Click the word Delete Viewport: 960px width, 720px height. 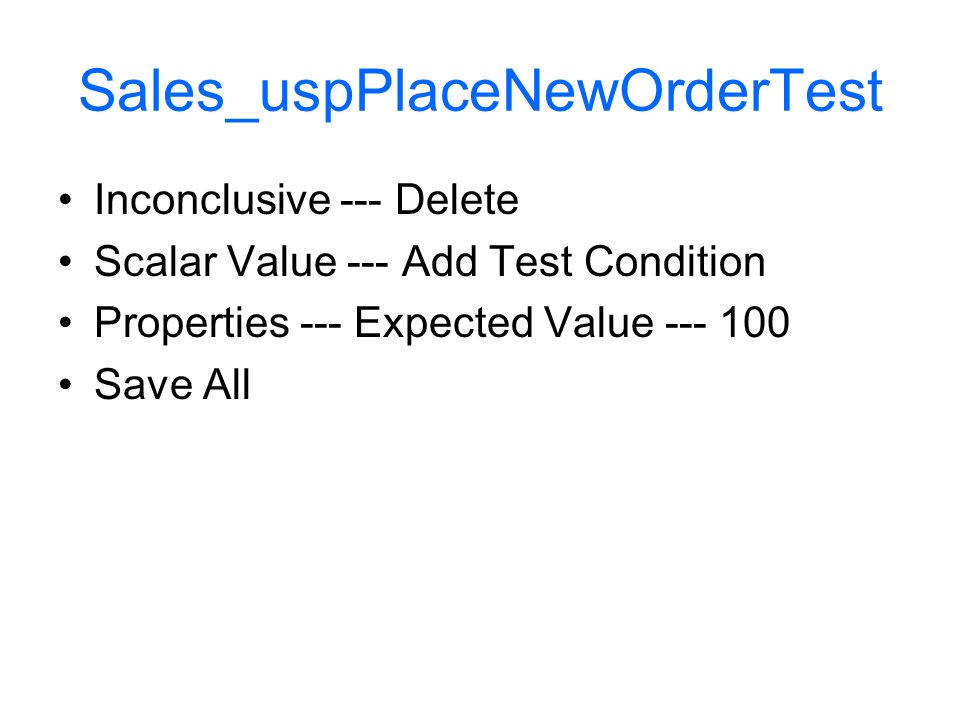tap(457, 200)
